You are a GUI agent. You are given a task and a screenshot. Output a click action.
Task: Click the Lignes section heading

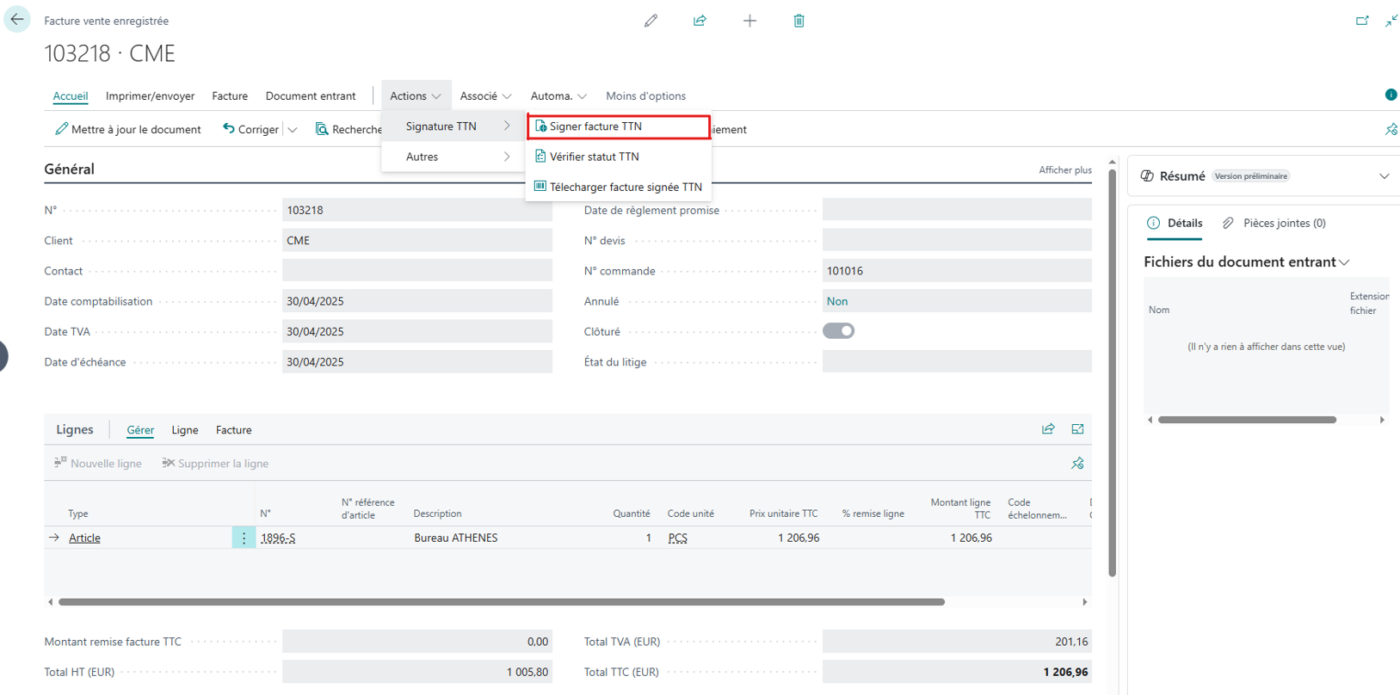click(x=75, y=430)
